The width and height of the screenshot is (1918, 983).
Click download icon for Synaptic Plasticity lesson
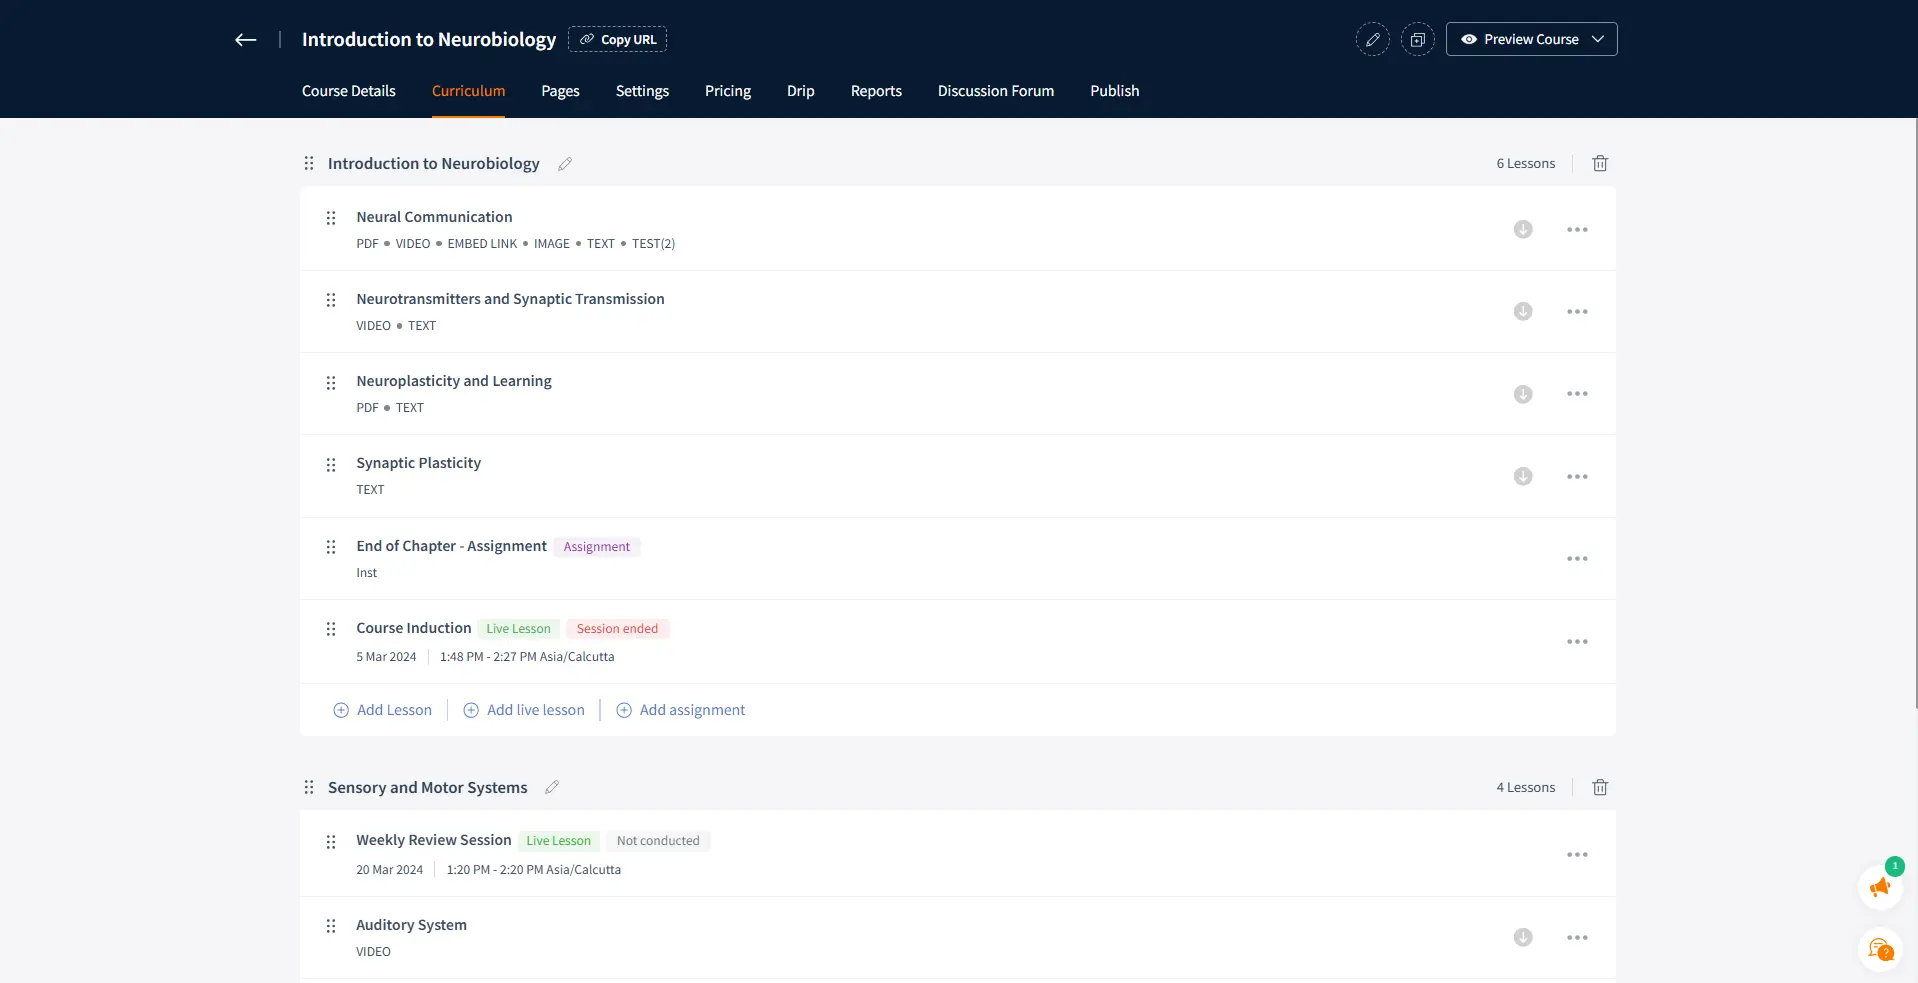coord(1522,477)
